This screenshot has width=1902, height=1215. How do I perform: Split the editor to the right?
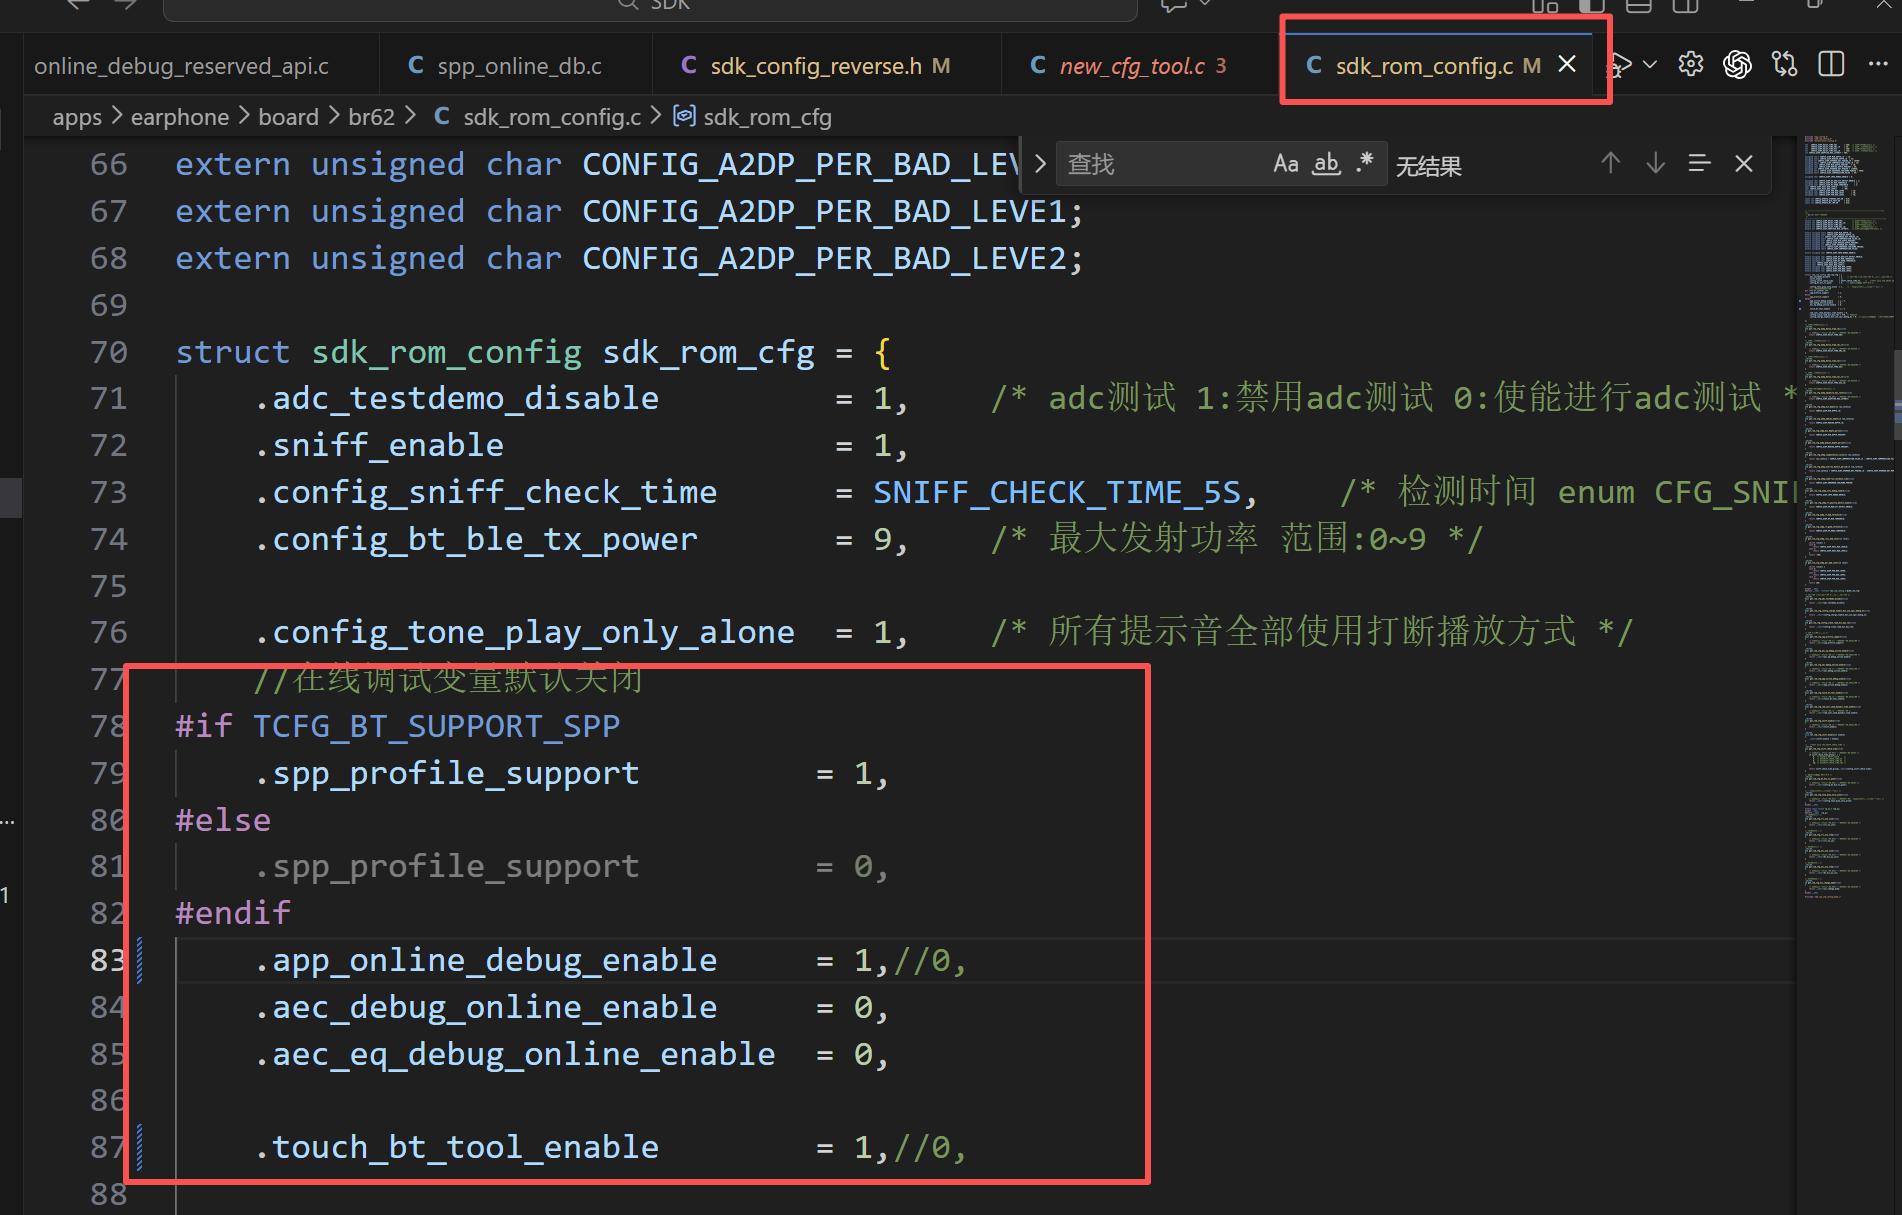point(1831,65)
